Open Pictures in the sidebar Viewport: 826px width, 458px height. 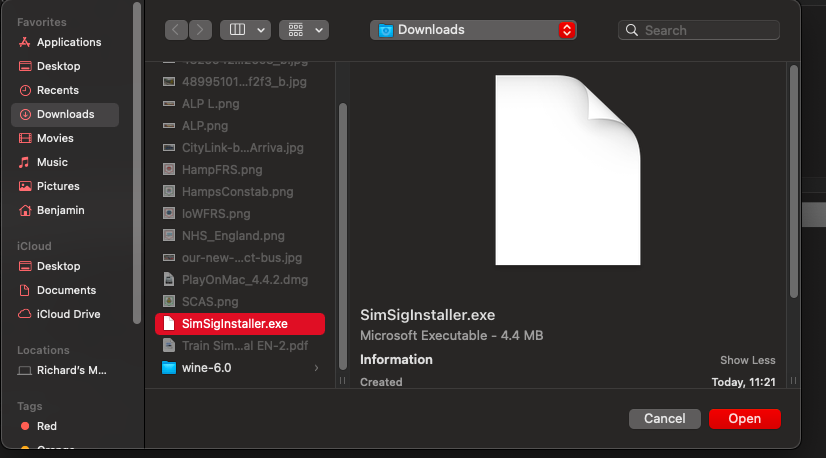click(65, 186)
